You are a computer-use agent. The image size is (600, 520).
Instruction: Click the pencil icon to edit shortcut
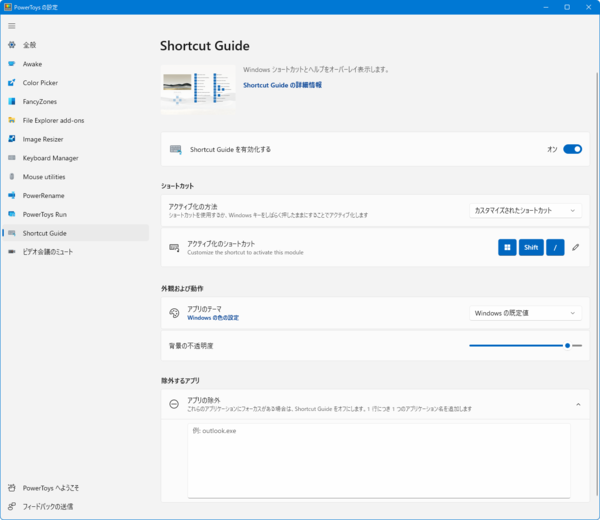(x=575, y=247)
